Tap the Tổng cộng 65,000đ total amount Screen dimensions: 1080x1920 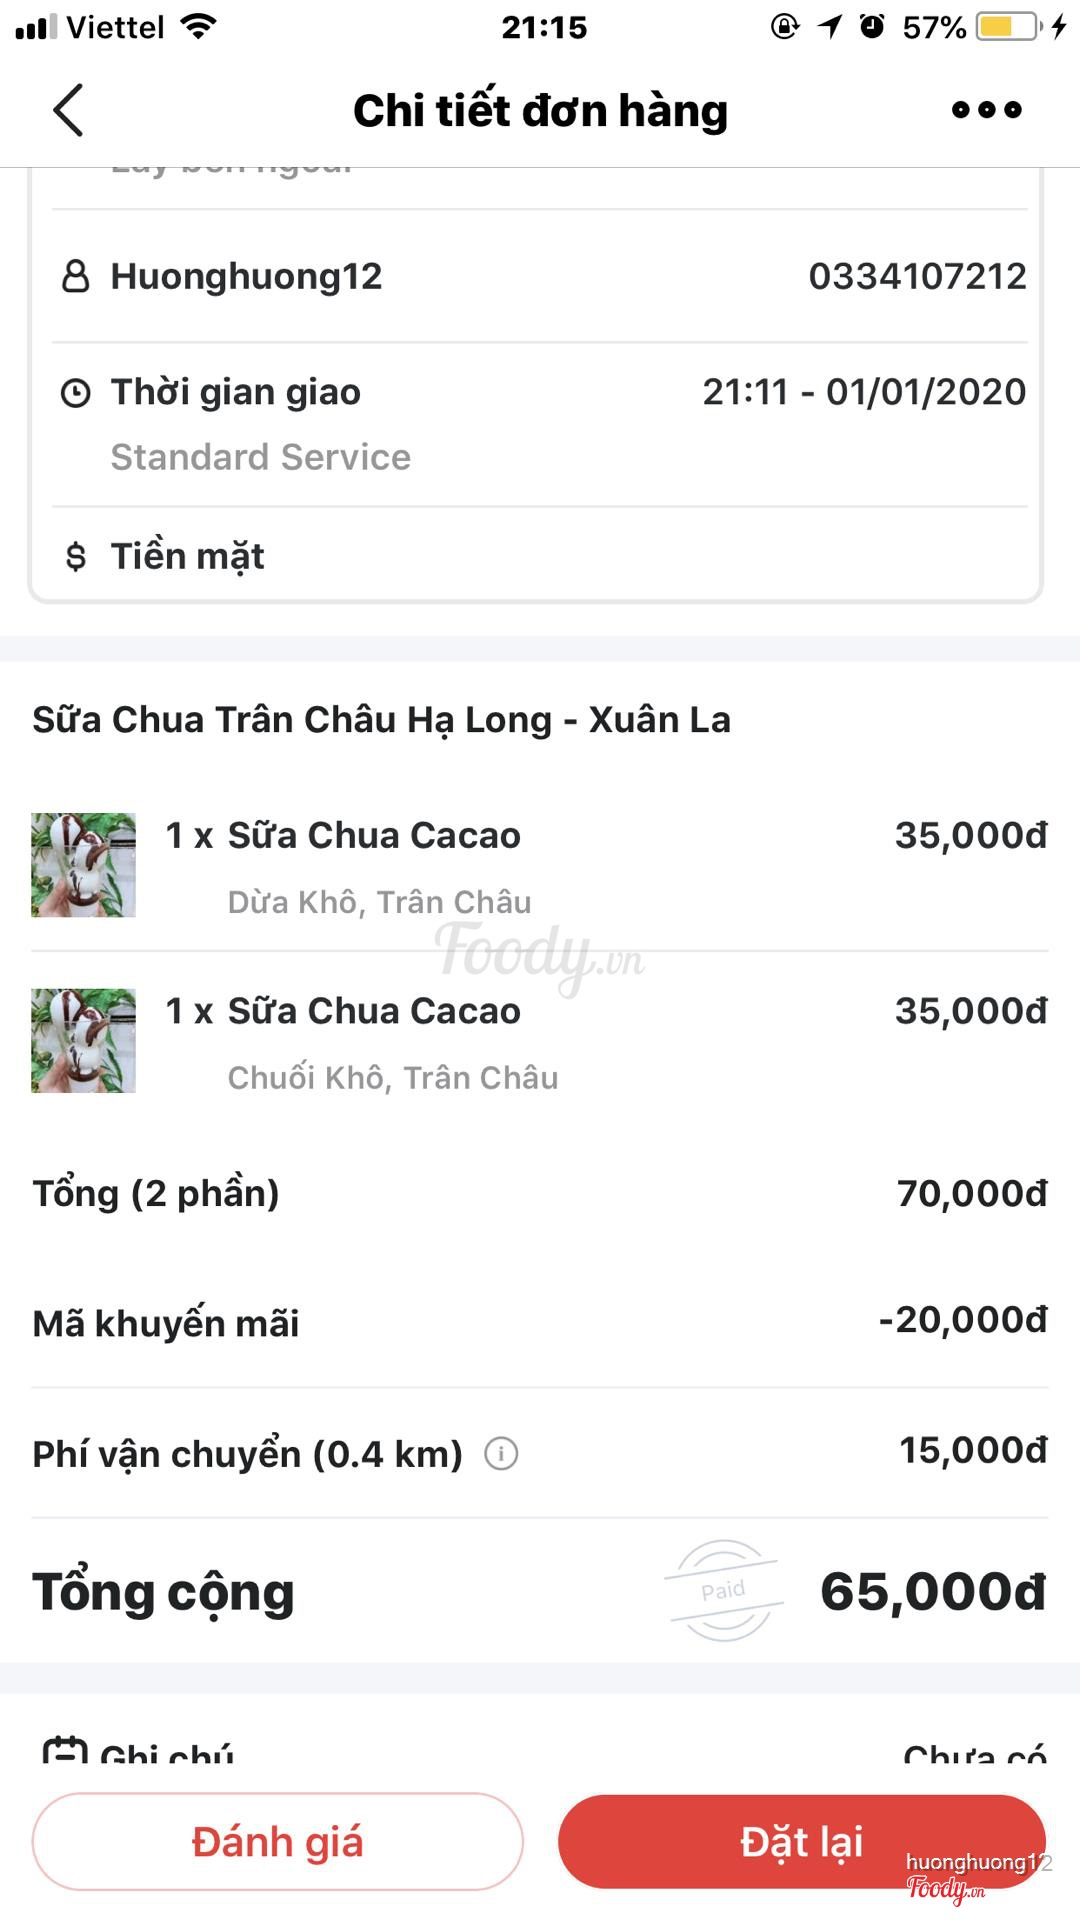click(x=932, y=1592)
